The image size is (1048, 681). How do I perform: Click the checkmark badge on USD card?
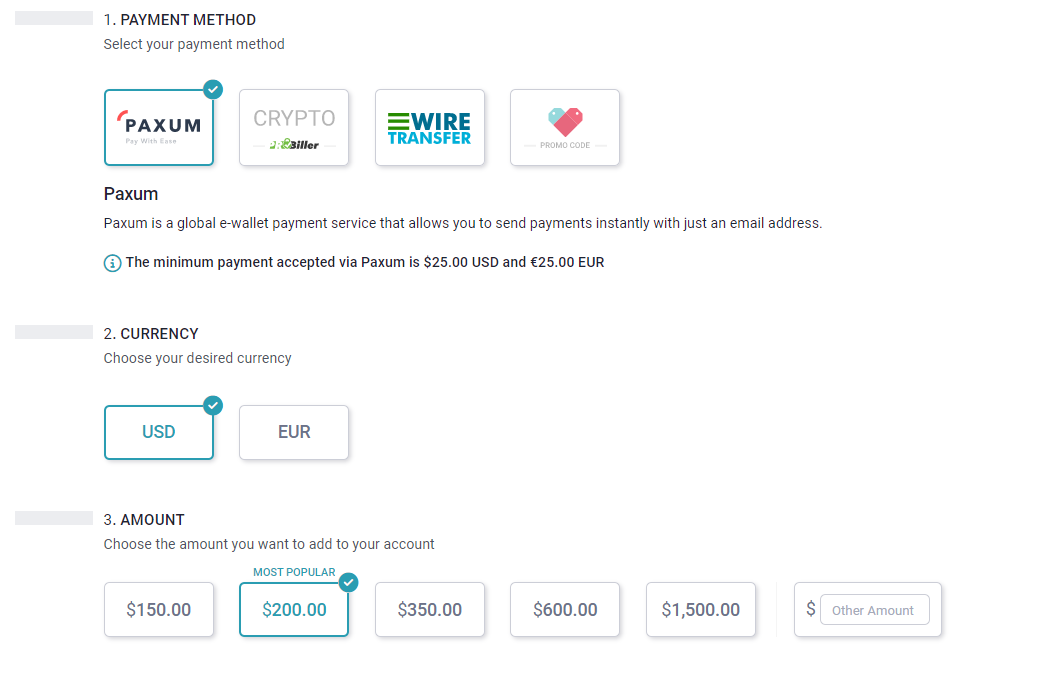(x=213, y=406)
